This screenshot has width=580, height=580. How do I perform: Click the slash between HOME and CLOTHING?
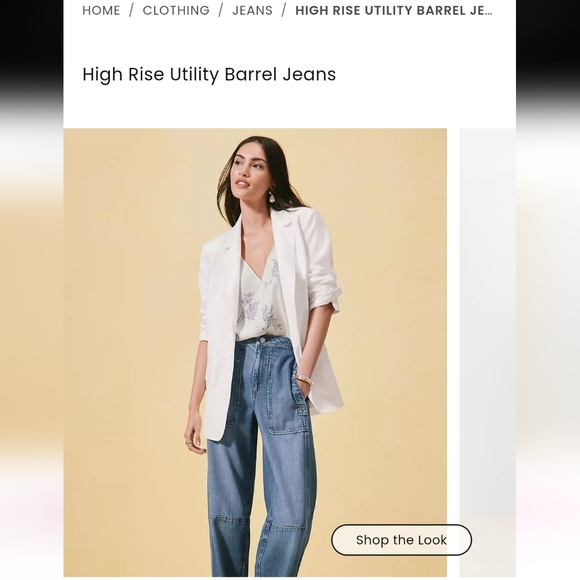pos(131,10)
